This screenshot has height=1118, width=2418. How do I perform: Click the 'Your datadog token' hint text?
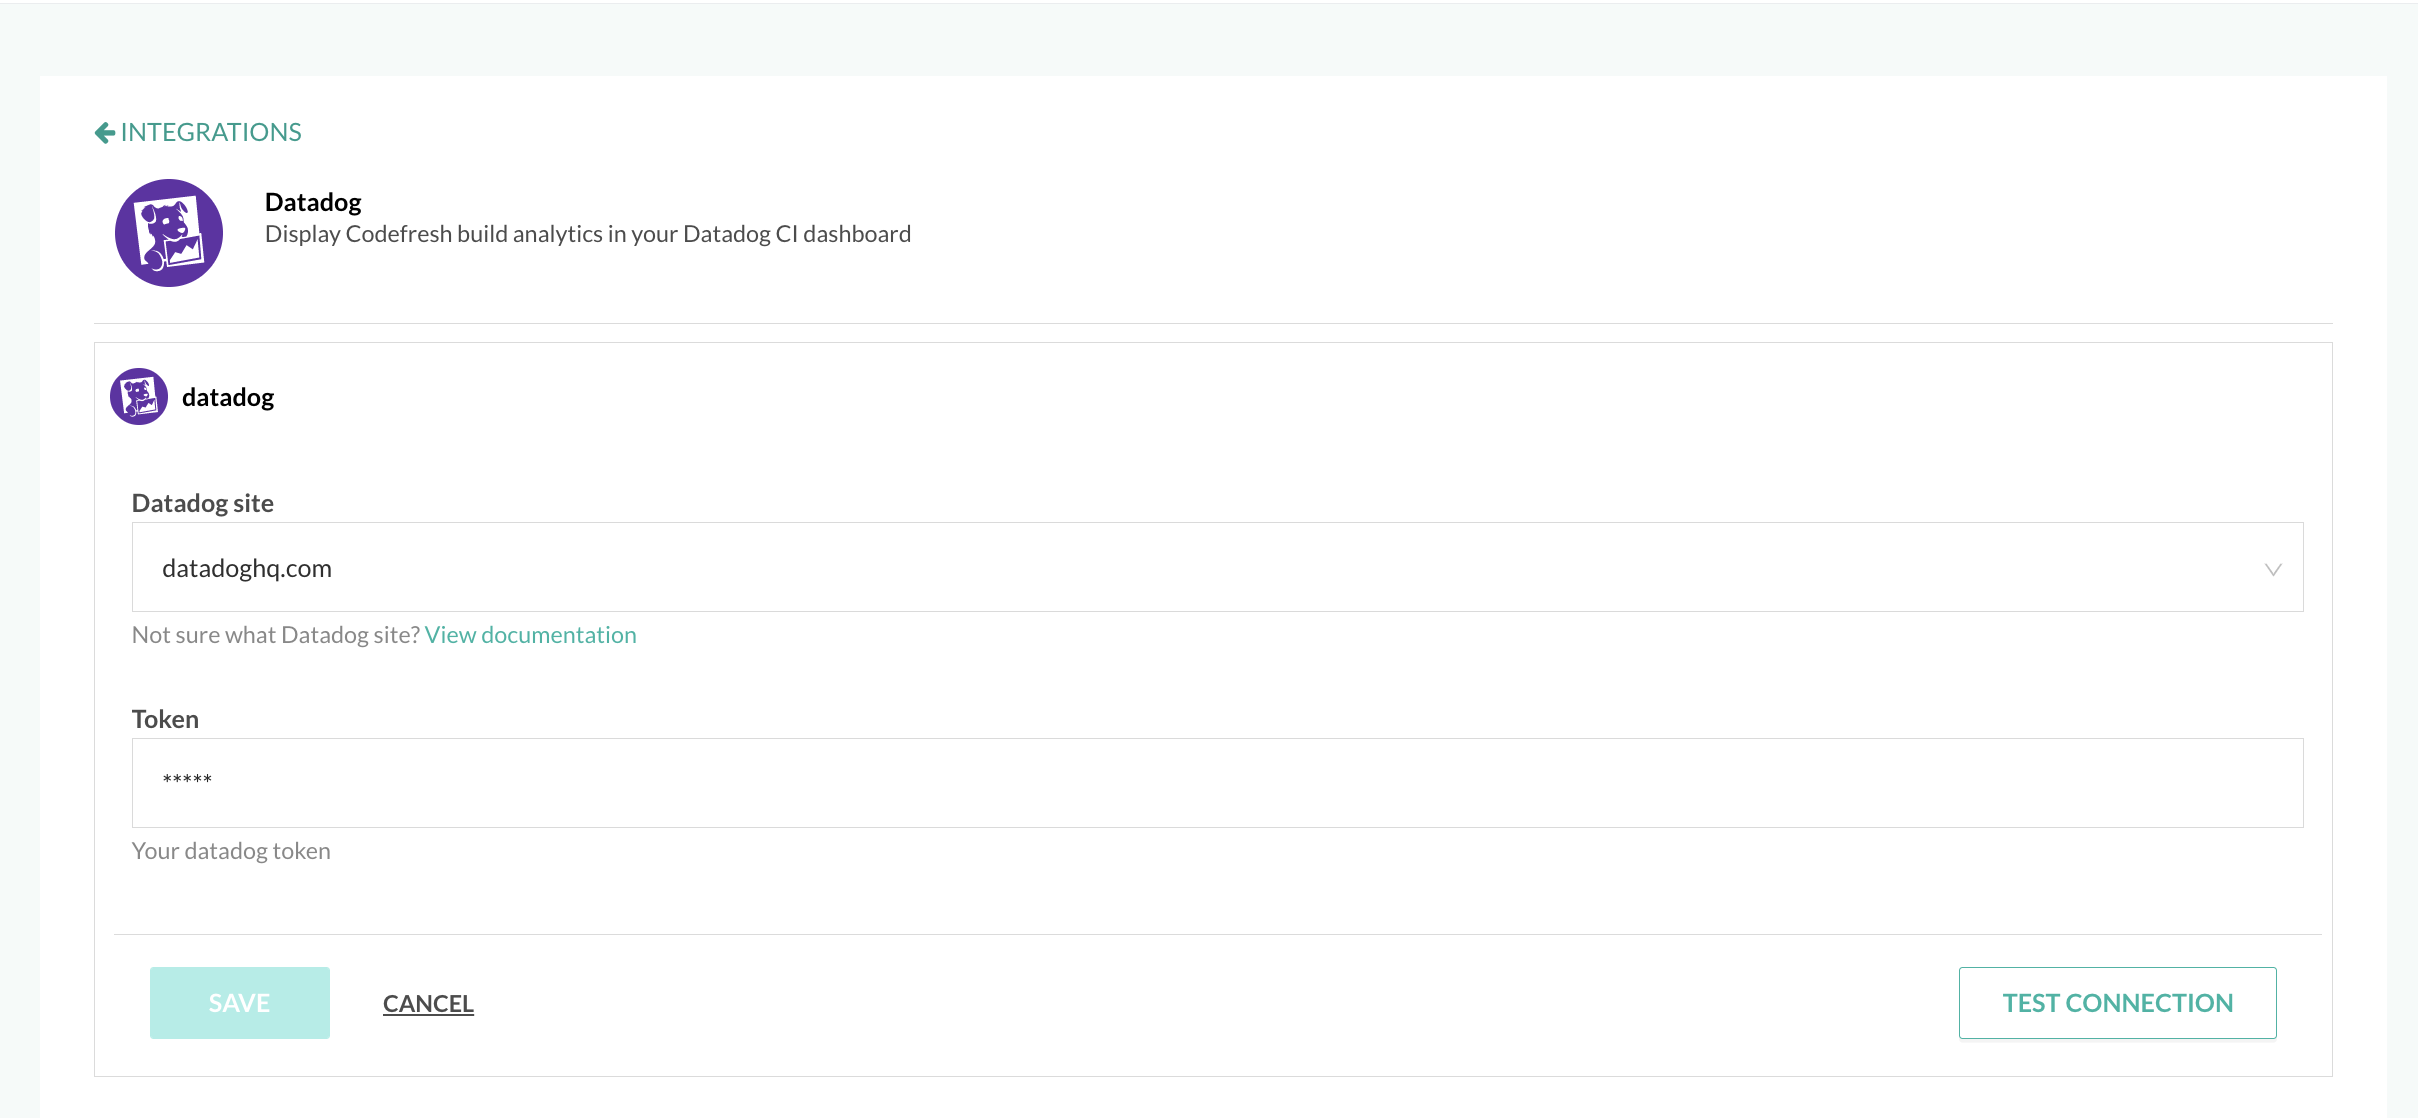(231, 851)
